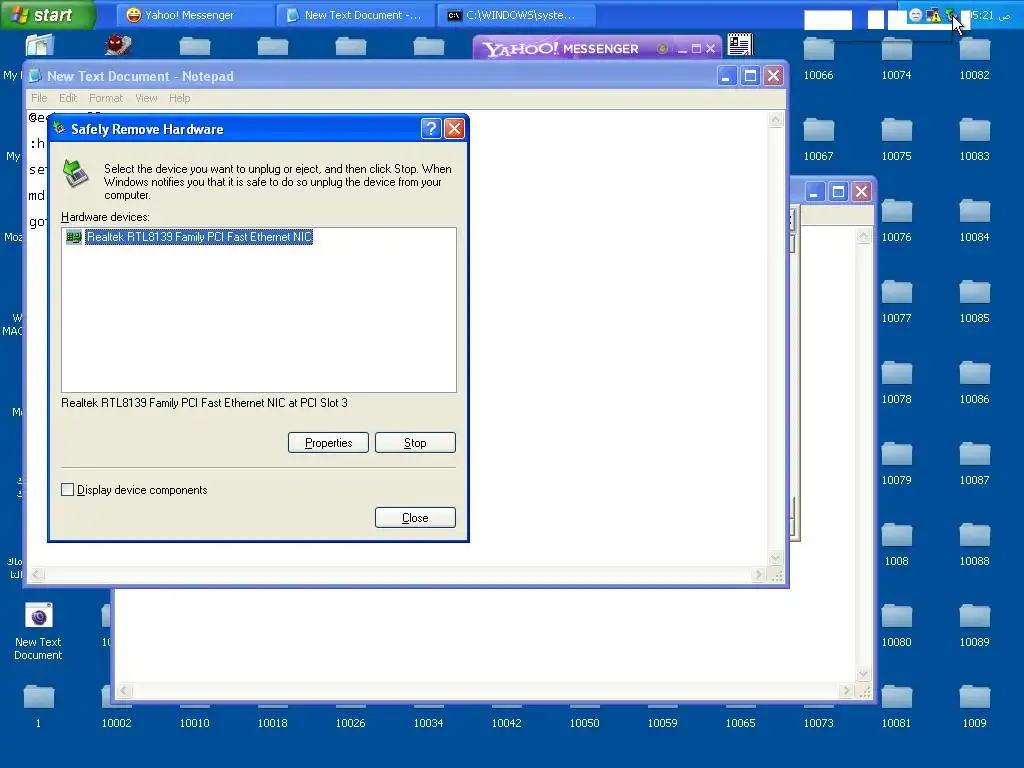Viewport: 1024px width, 768px height.
Task: Switch to the C:\WINDOWS\system command prompt taskbar button
Action: point(516,15)
